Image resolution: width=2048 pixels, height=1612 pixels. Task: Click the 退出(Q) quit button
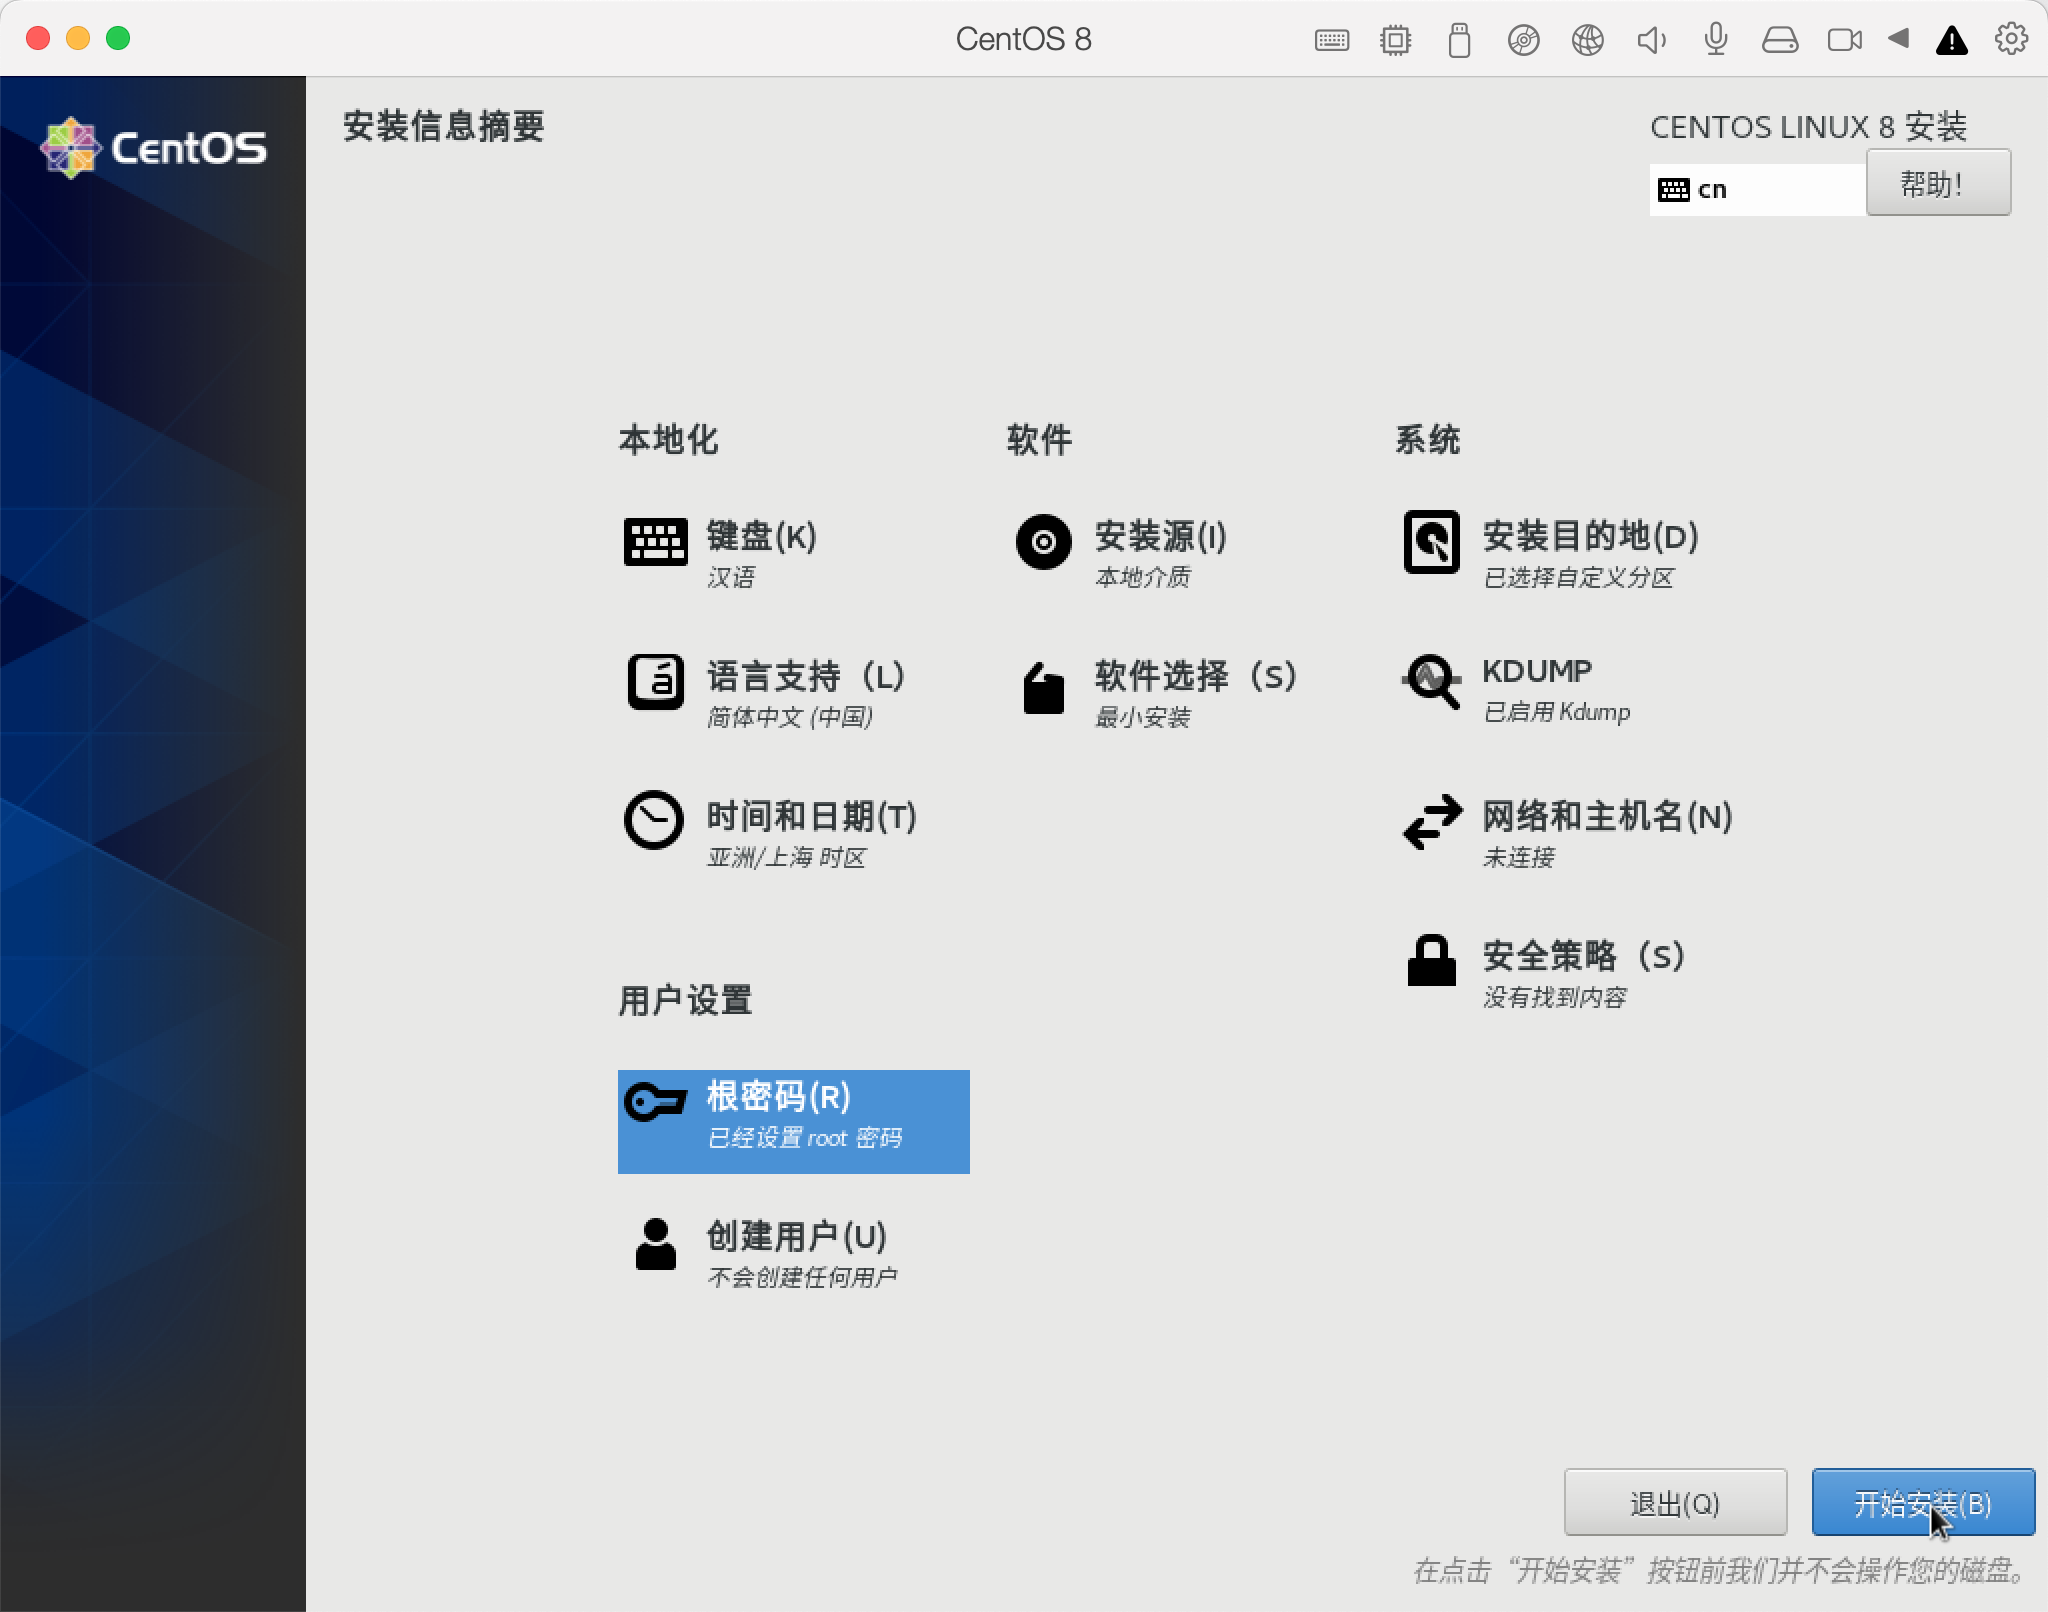pyautogui.click(x=1675, y=1502)
